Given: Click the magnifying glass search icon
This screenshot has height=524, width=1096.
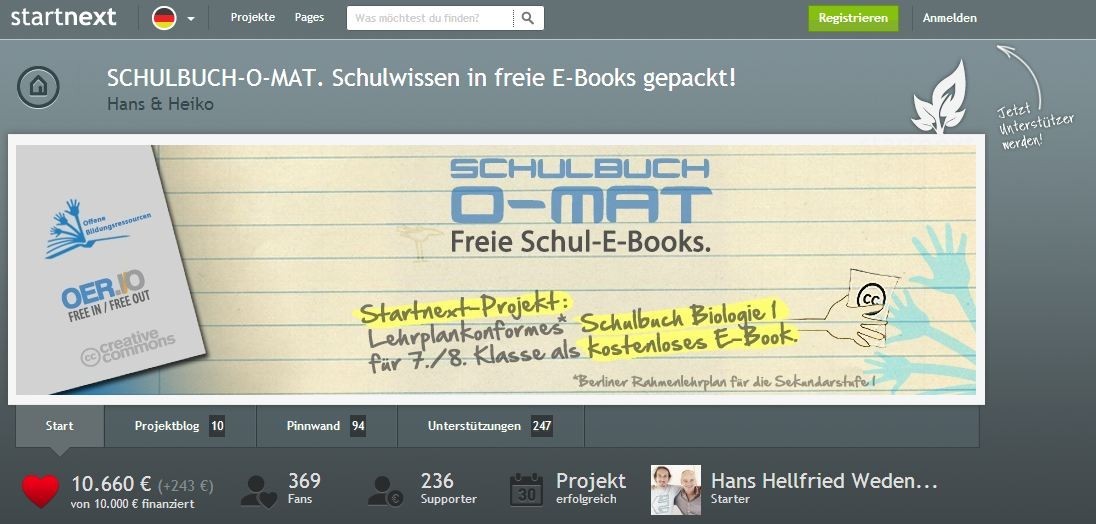Looking at the screenshot, I should pos(528,18).
